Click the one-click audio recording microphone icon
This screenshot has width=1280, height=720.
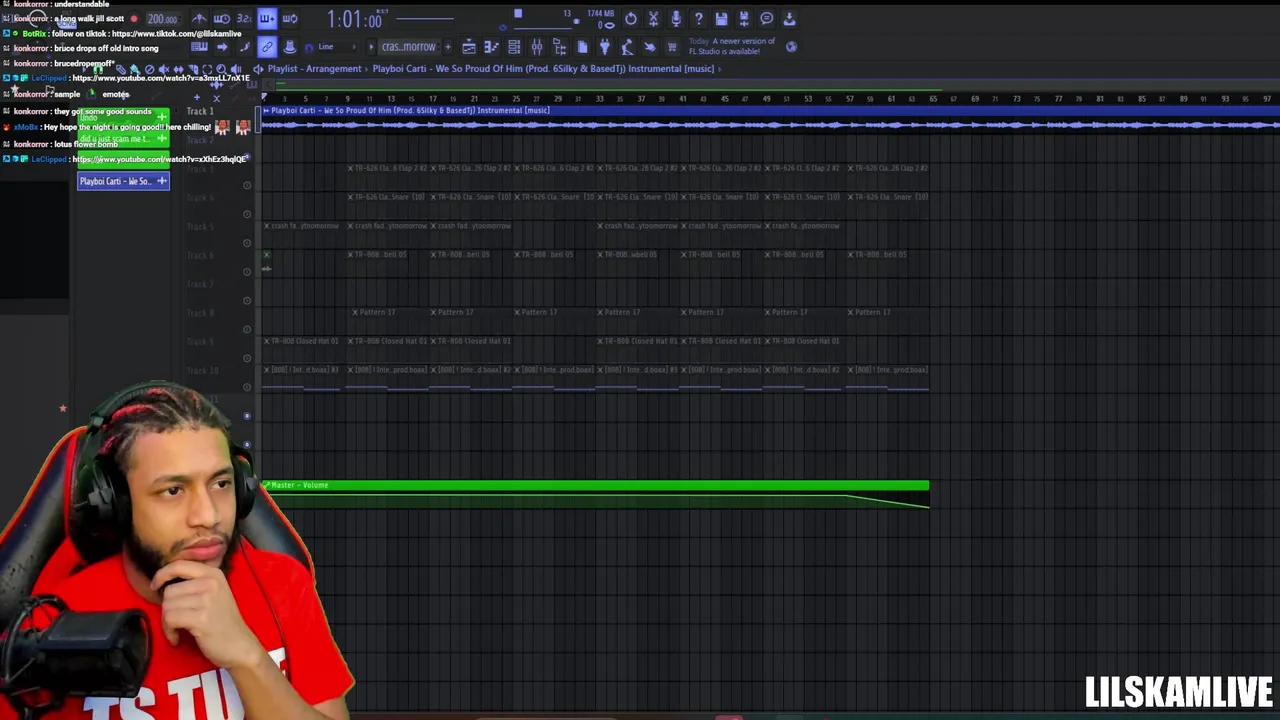point(676,19)
